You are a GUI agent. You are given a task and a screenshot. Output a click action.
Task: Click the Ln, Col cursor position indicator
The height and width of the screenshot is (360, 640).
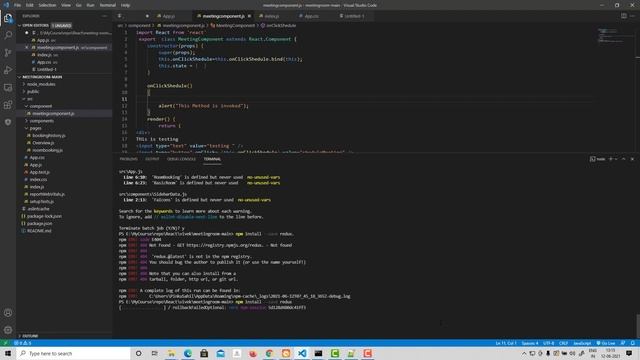coord(506,343)
